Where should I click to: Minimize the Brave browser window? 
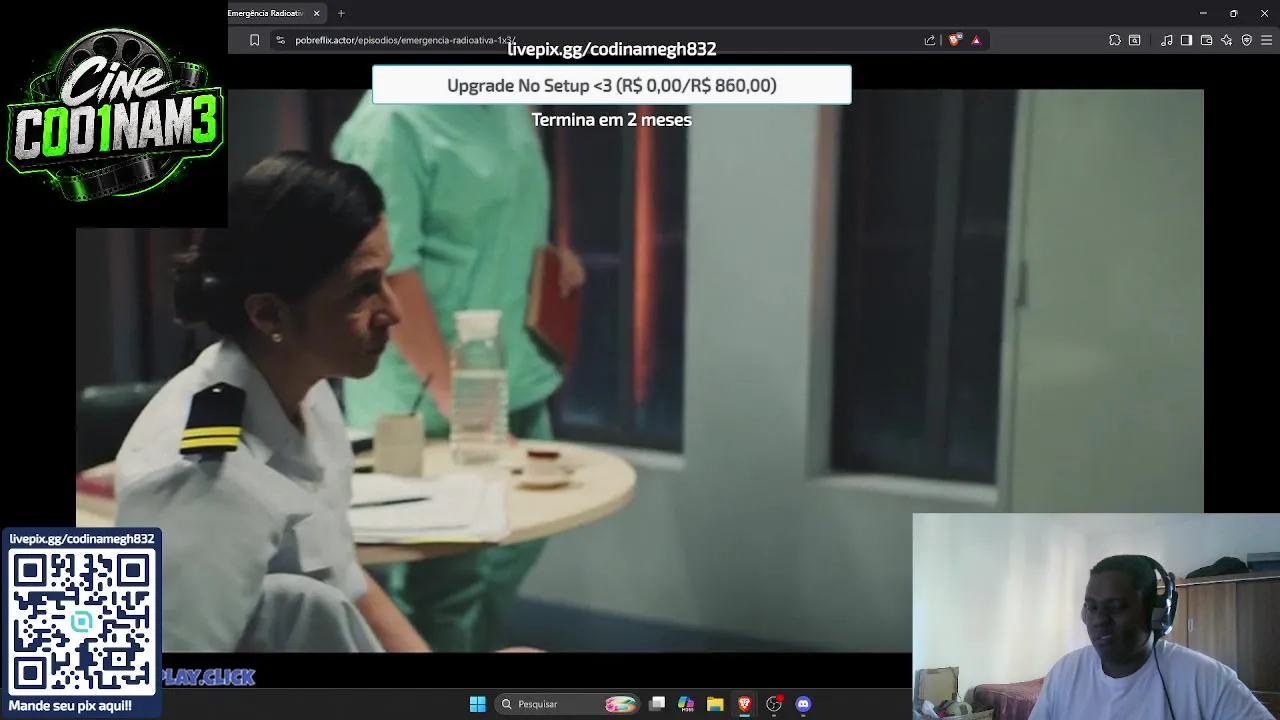1203,13
